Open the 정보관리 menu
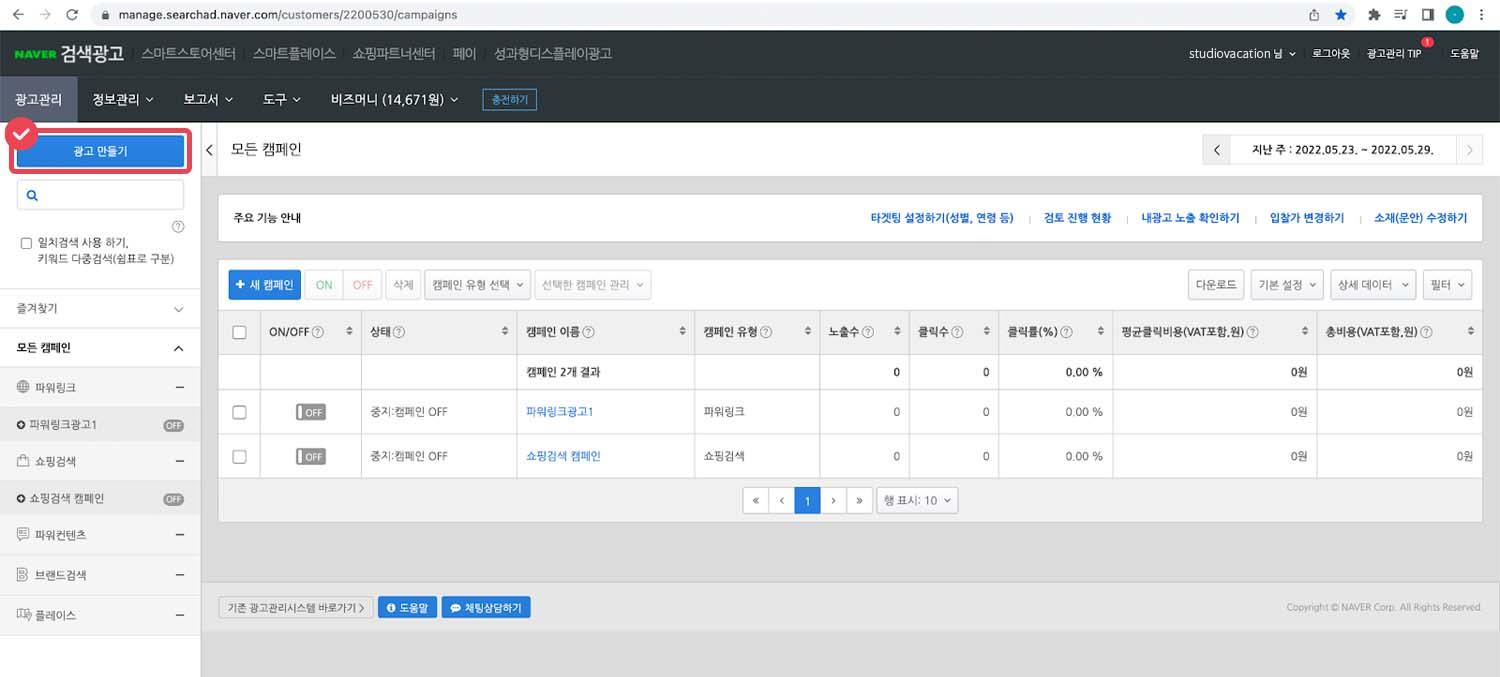This screenshot has width=1500, height=677. coord(123,99)
